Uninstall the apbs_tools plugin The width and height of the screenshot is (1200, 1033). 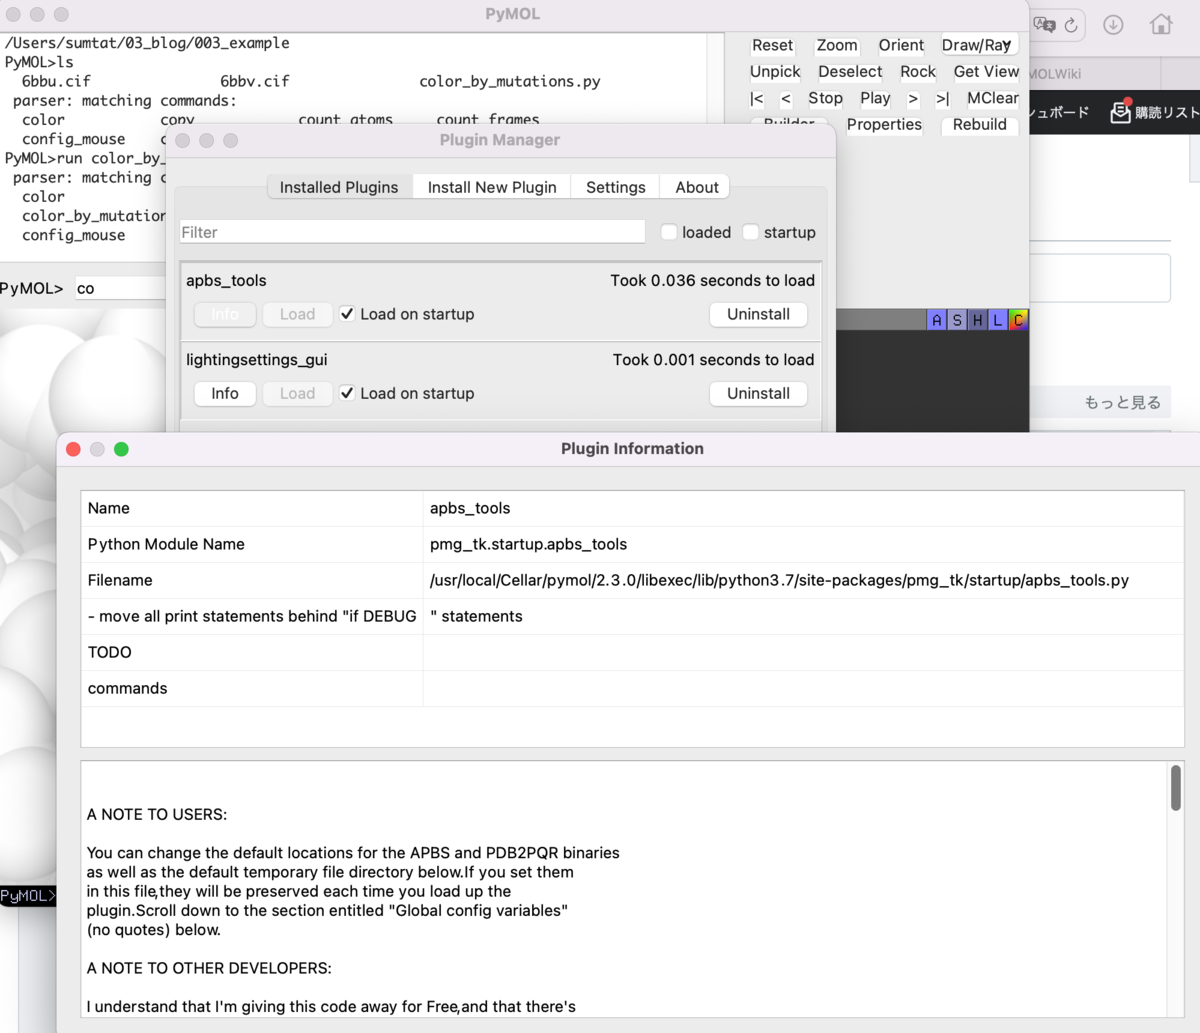pyautogui.click(x=758, y=314)
